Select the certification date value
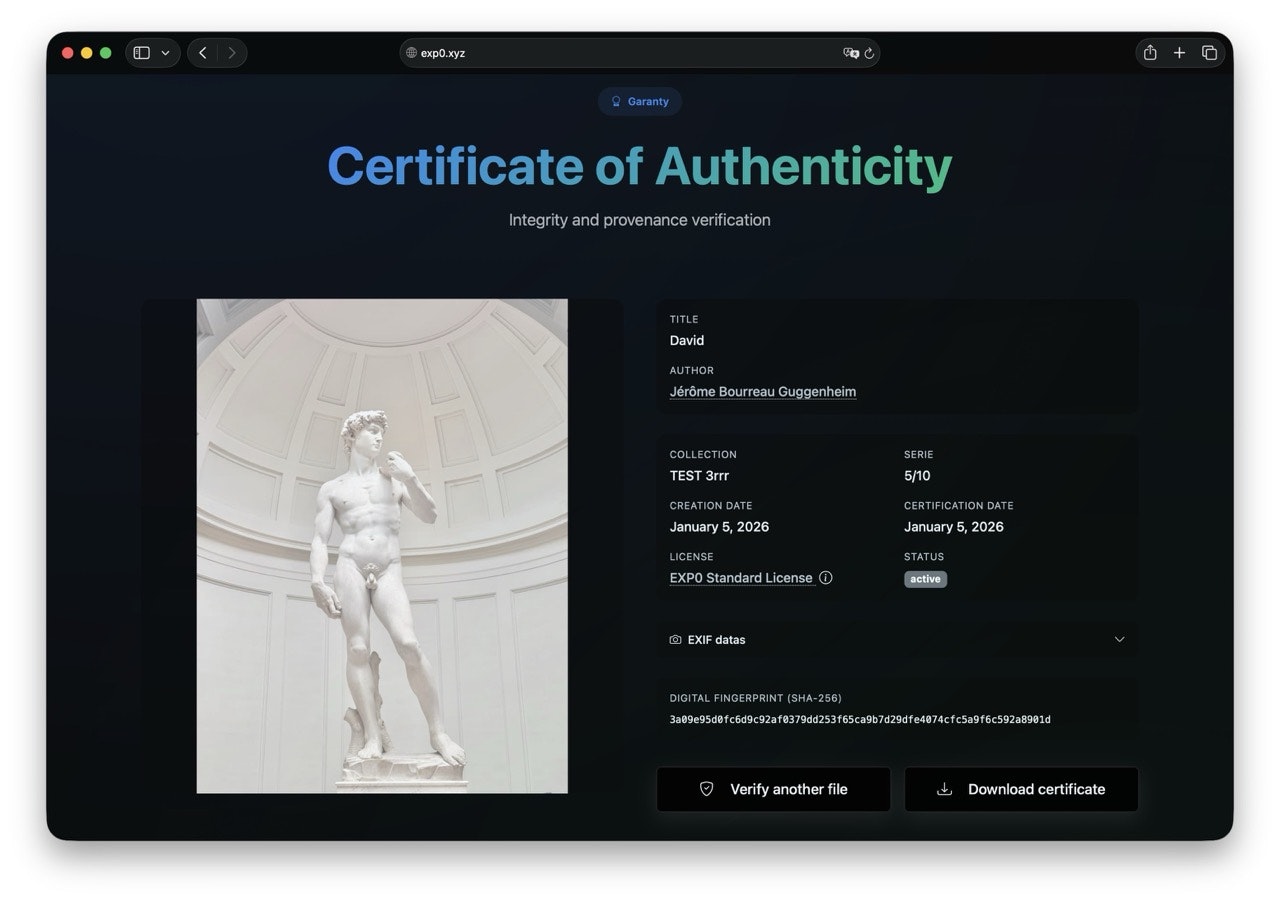Viewport: 1280px width, 902px height. click(x=954, y=527)
